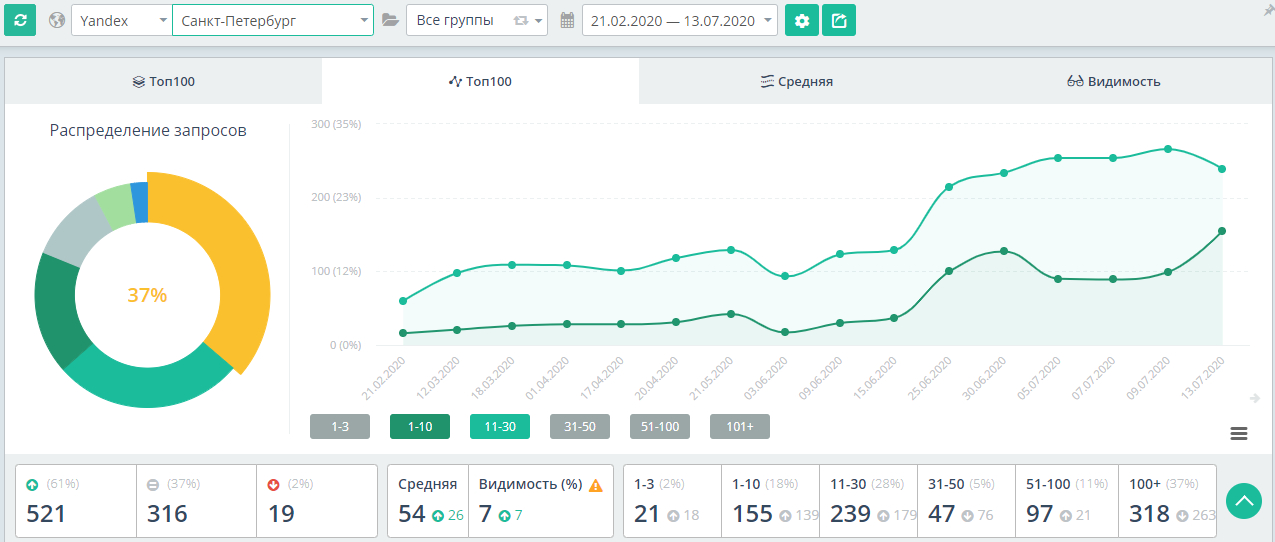
Task: Toggle the 101+ series legend button
Action: (740, 427)
